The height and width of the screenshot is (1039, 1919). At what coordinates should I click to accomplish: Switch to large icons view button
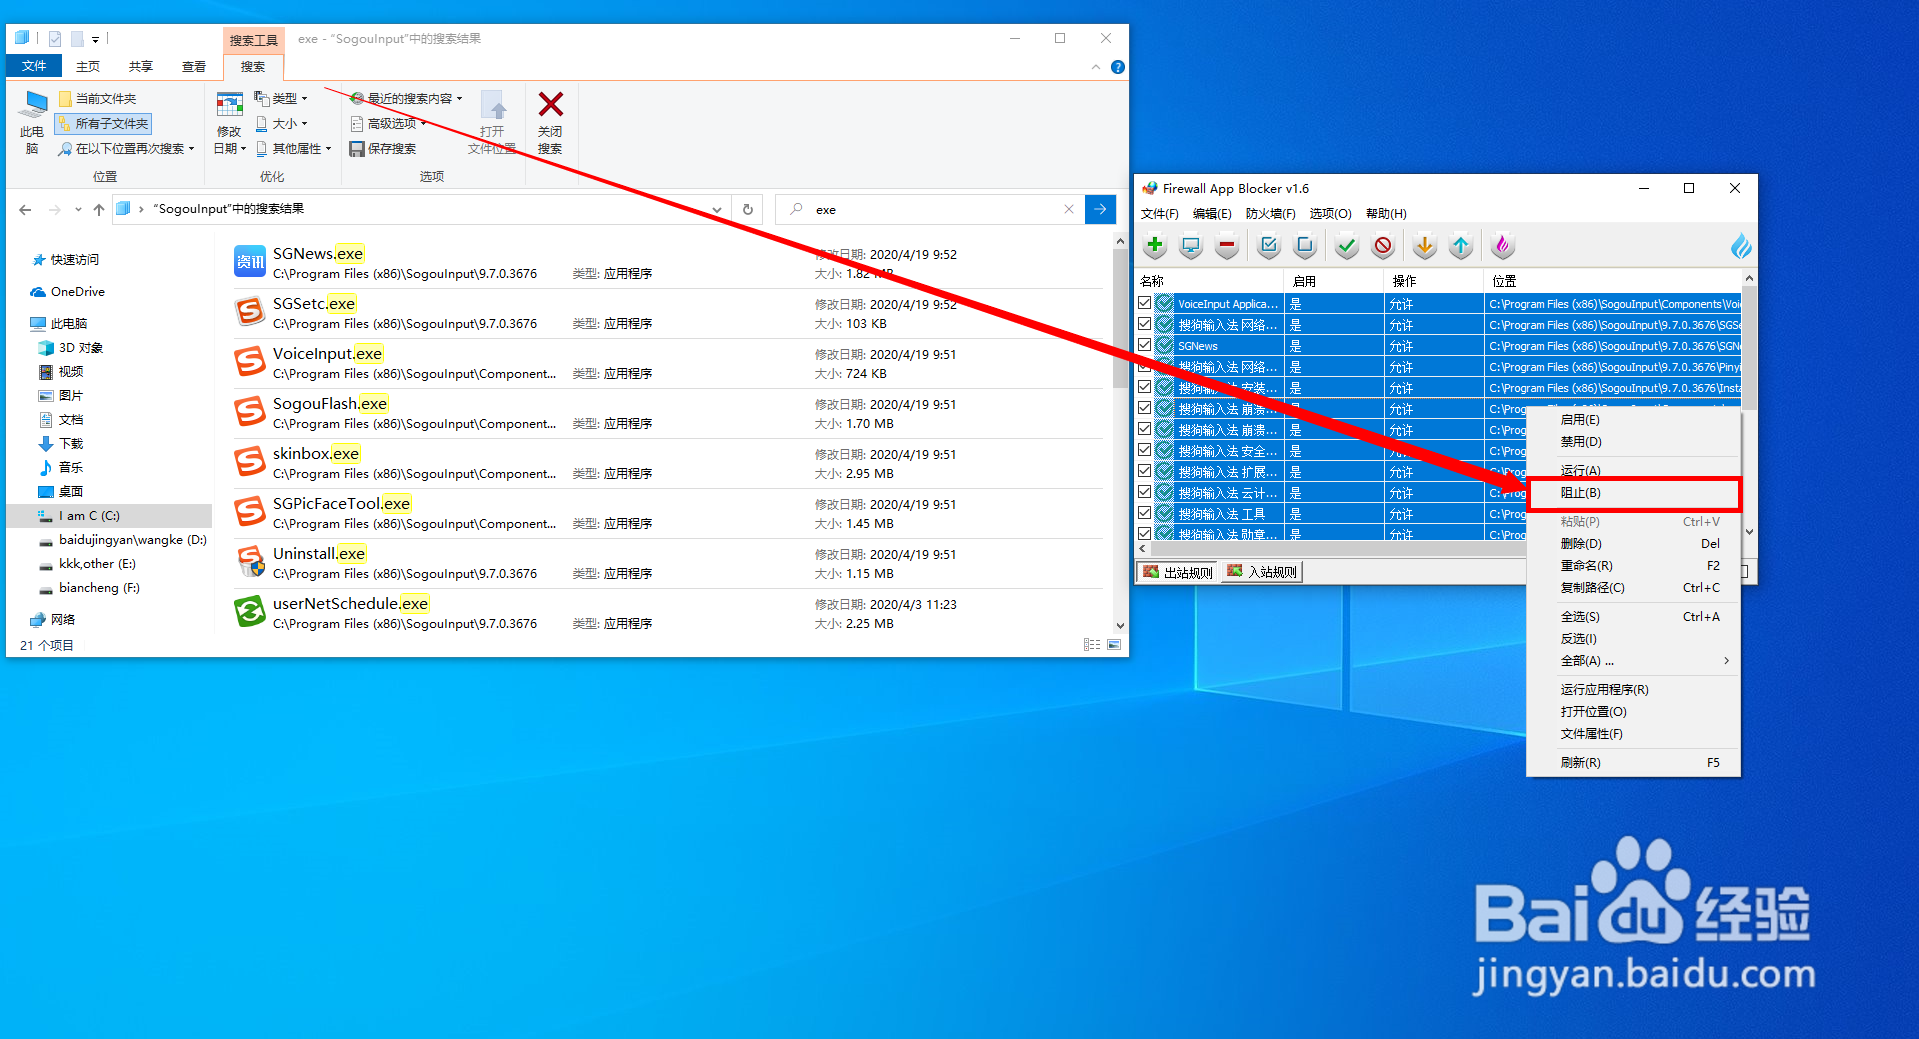tap(1114, 645)
